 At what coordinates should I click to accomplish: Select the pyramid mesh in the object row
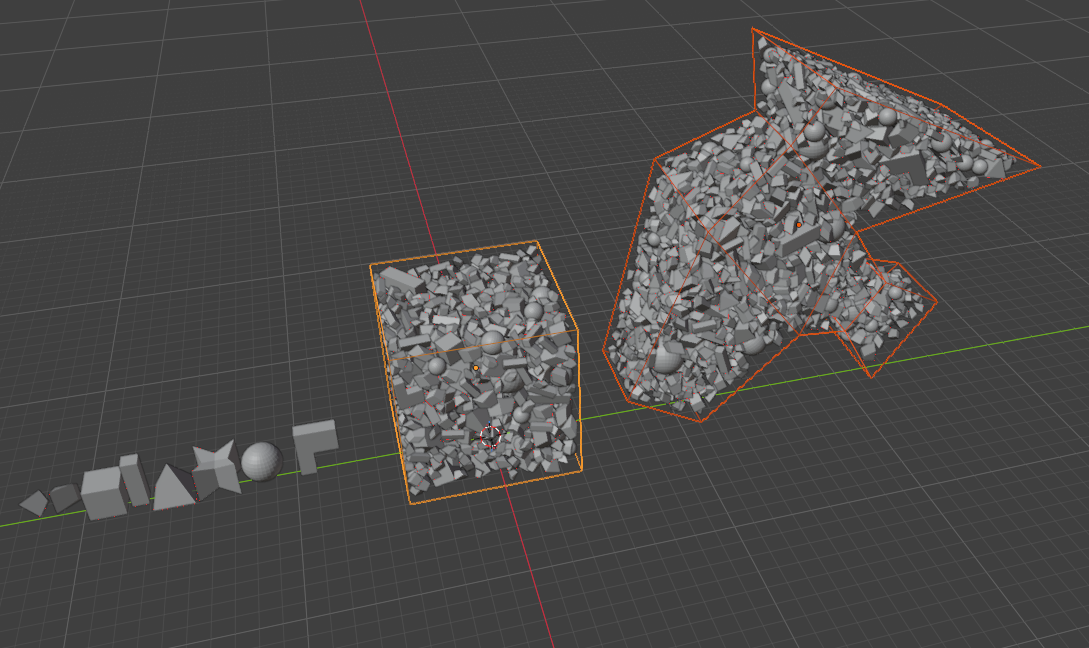coord(173,488)
